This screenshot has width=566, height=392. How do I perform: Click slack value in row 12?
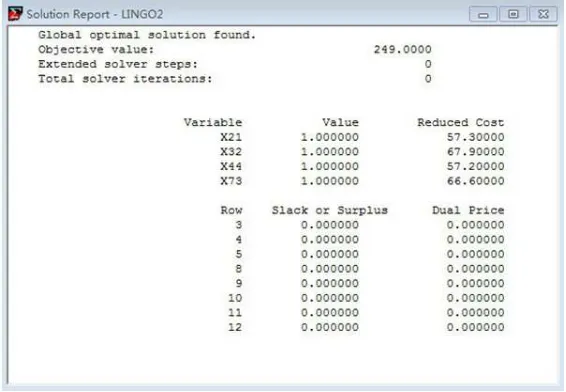(x=330, y=327)
